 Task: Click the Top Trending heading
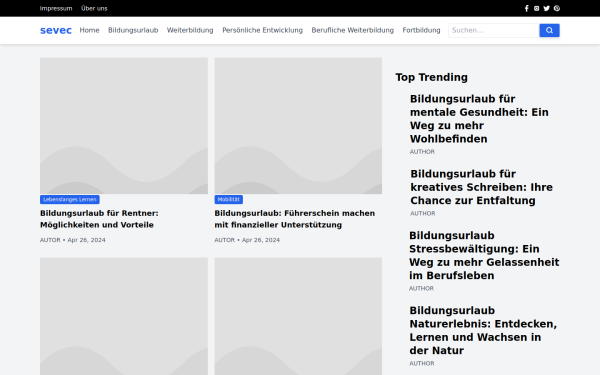point(432,77)
